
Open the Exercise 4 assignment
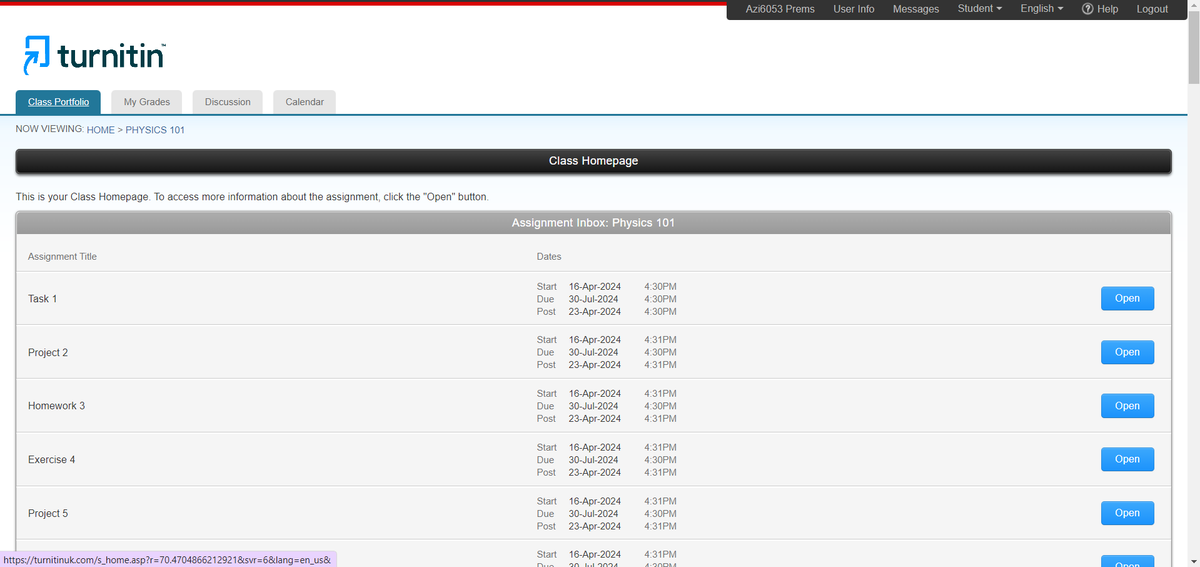coord(1127,459)
